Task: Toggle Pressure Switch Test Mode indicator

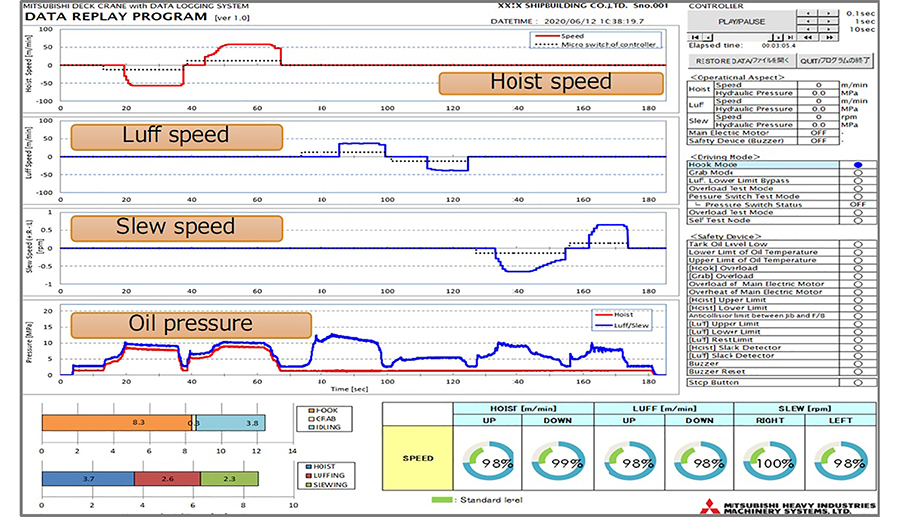Action: (858, 196)
